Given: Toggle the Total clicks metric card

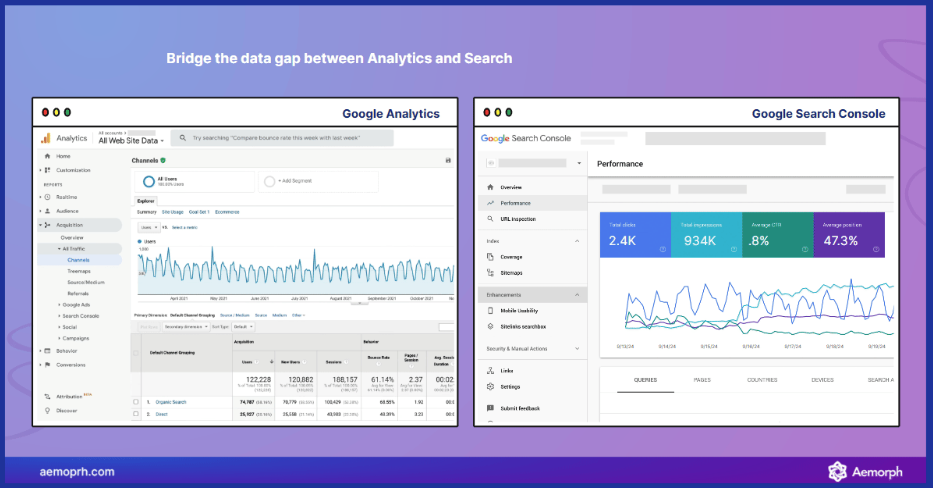Looking at the screenshot, I should pyautogui.click(x=635, y=235).
